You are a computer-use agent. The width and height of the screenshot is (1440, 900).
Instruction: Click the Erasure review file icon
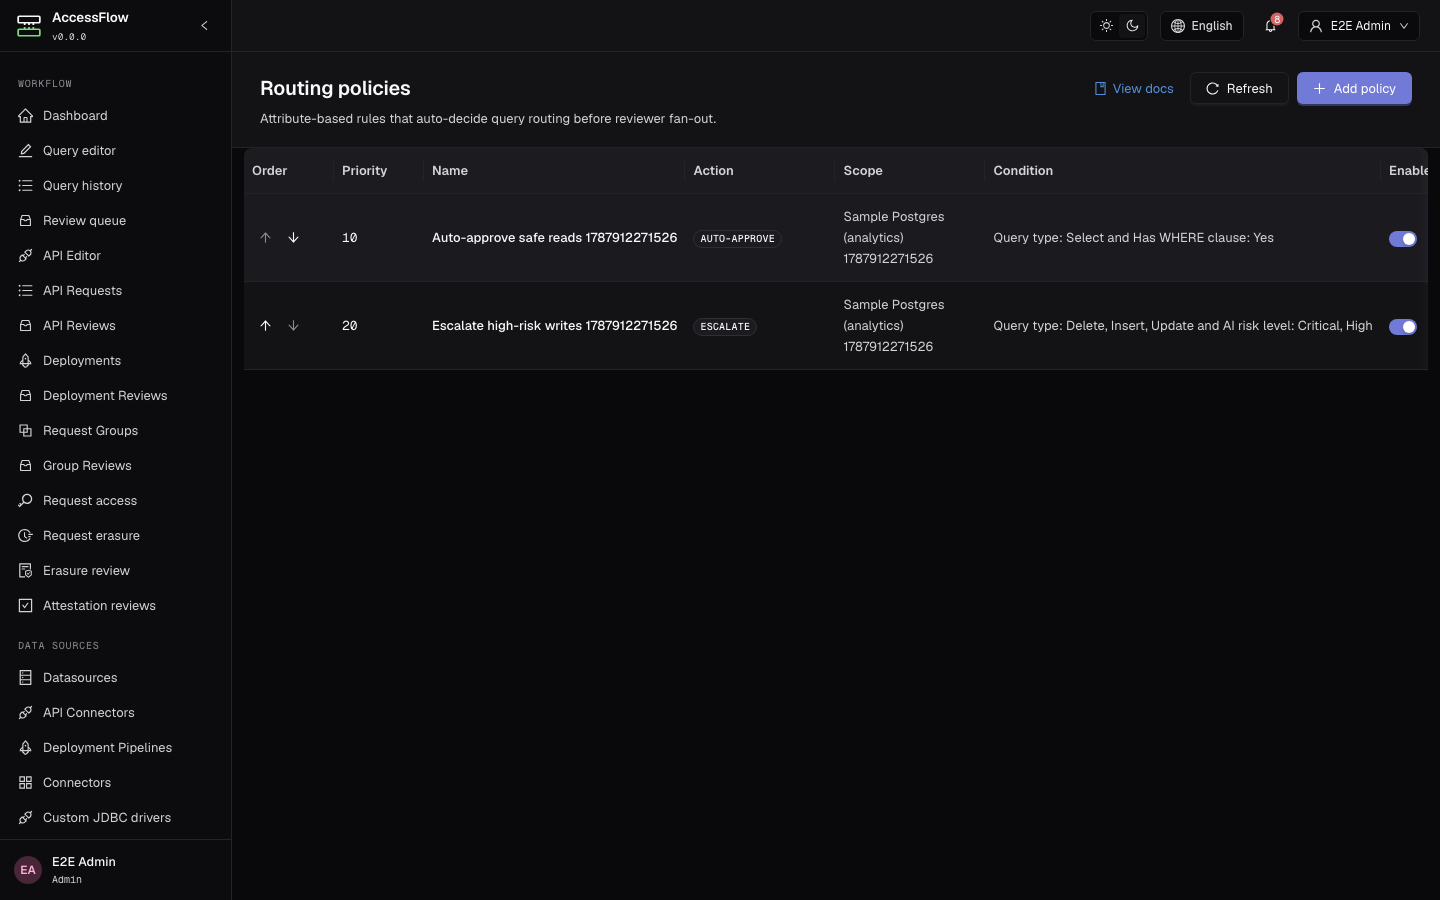pos(26,571)
